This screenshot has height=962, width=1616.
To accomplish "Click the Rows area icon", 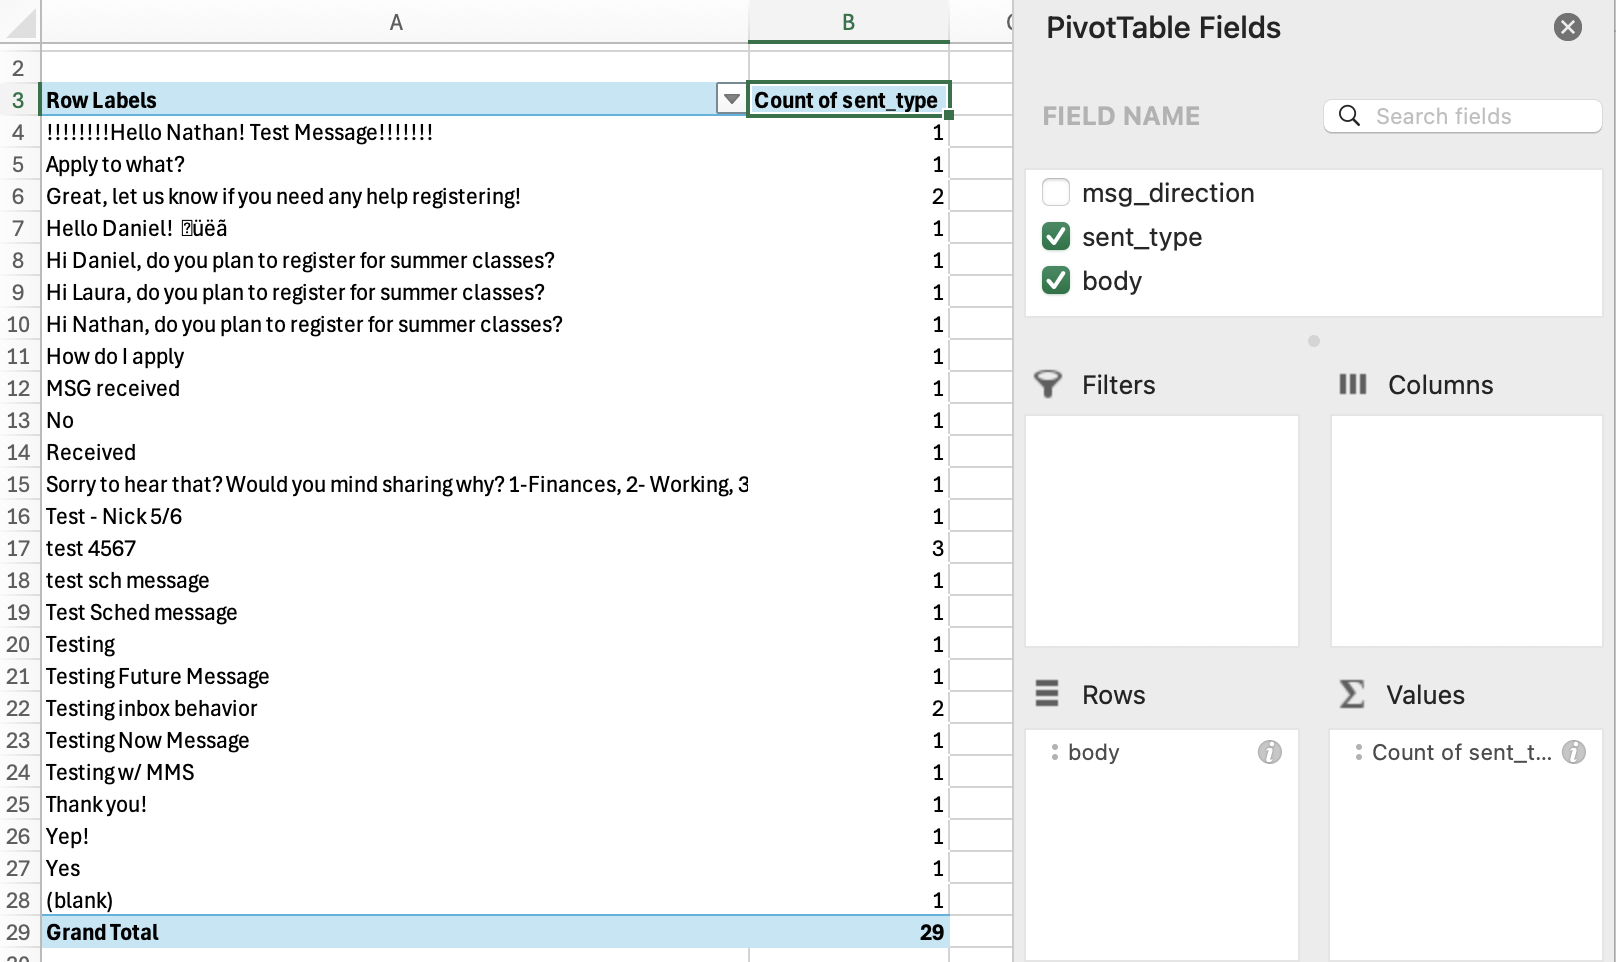I will [1047, 694].
